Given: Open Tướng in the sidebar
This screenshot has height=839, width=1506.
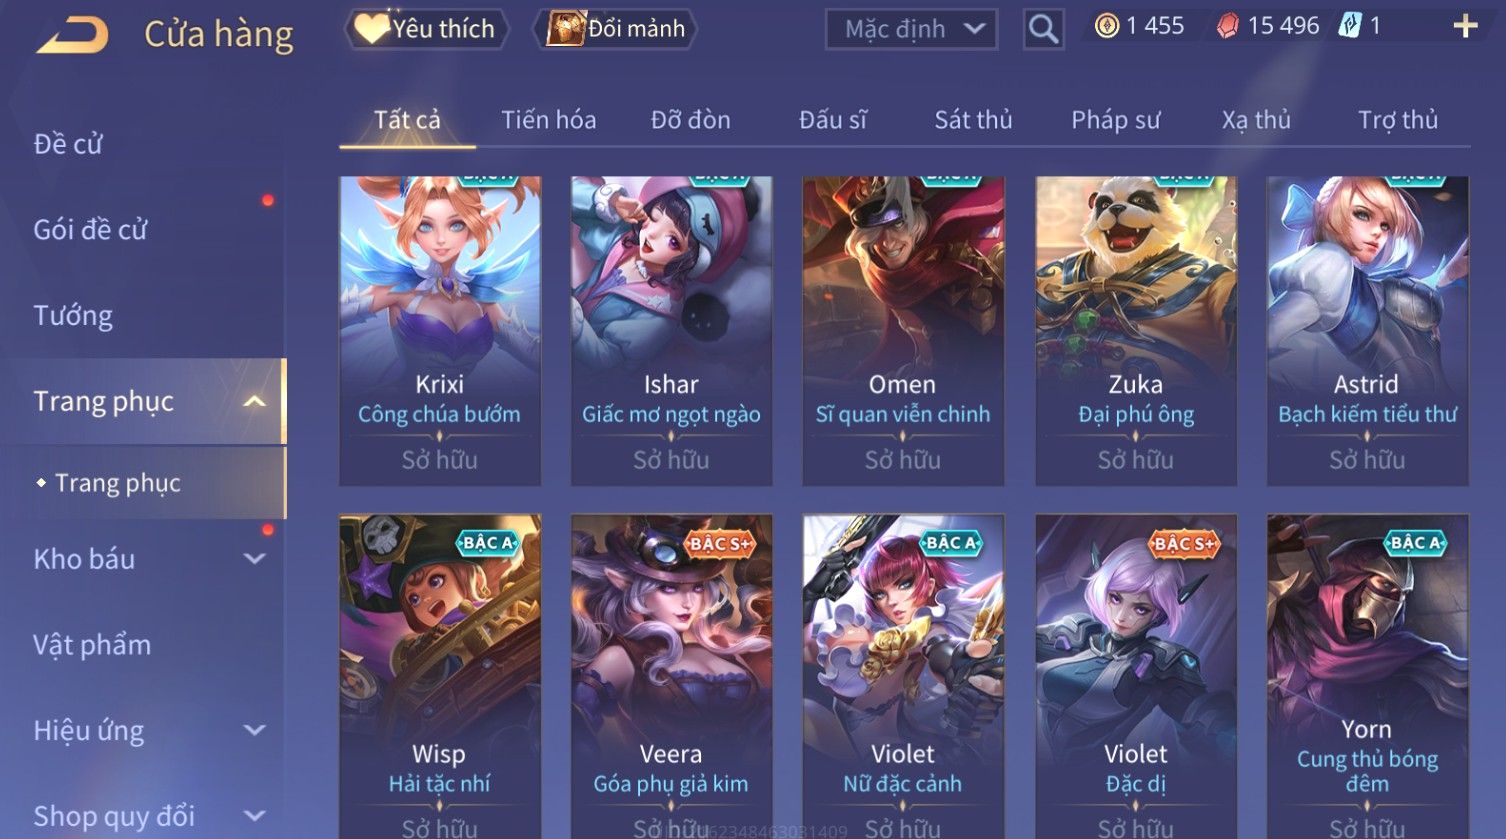Looking at the screenshot, I should click(x=73, y=316).
